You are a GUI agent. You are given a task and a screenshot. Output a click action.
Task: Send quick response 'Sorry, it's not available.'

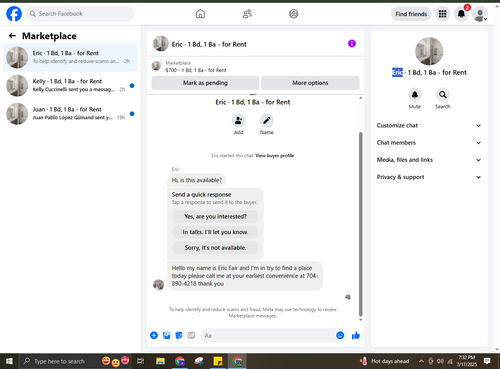215,248
